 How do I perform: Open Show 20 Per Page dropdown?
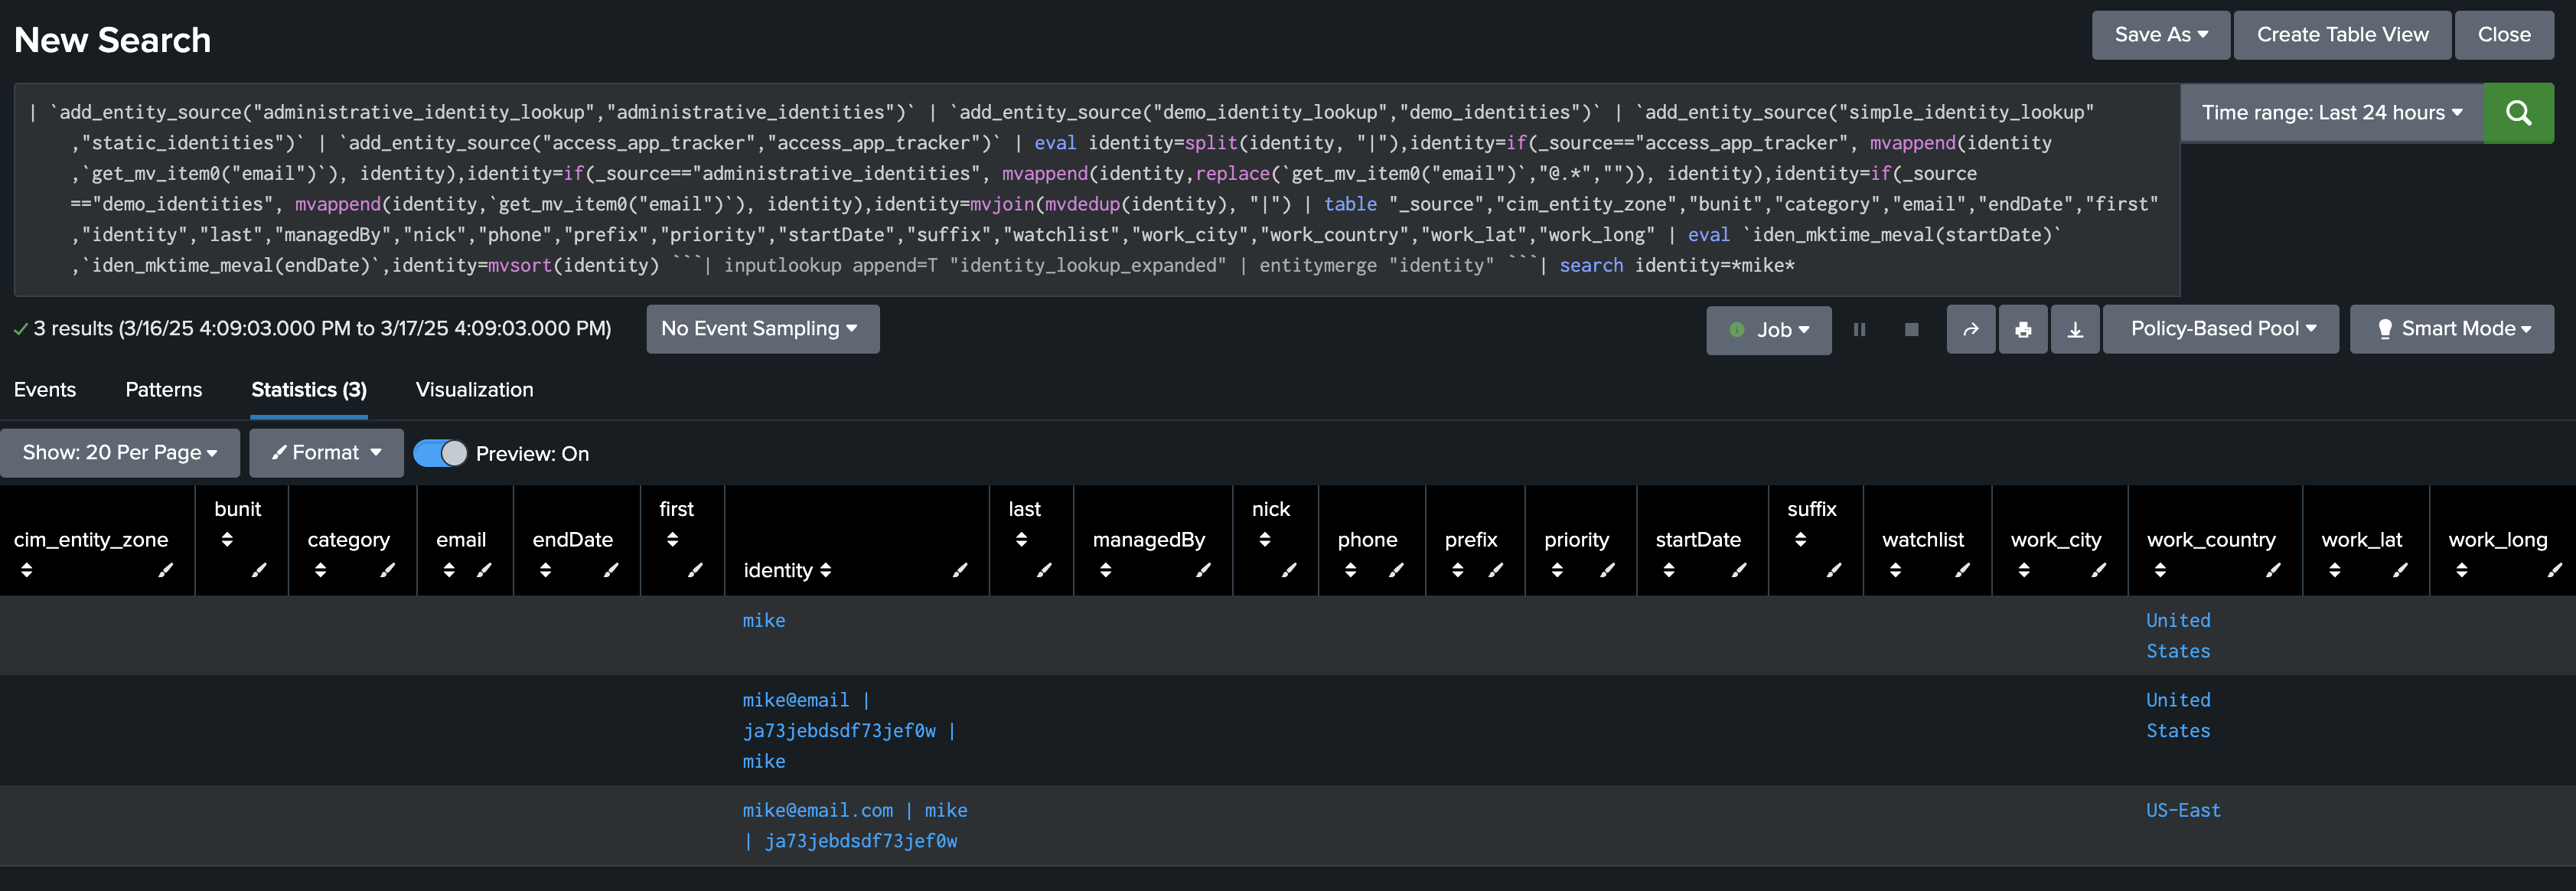120,453
